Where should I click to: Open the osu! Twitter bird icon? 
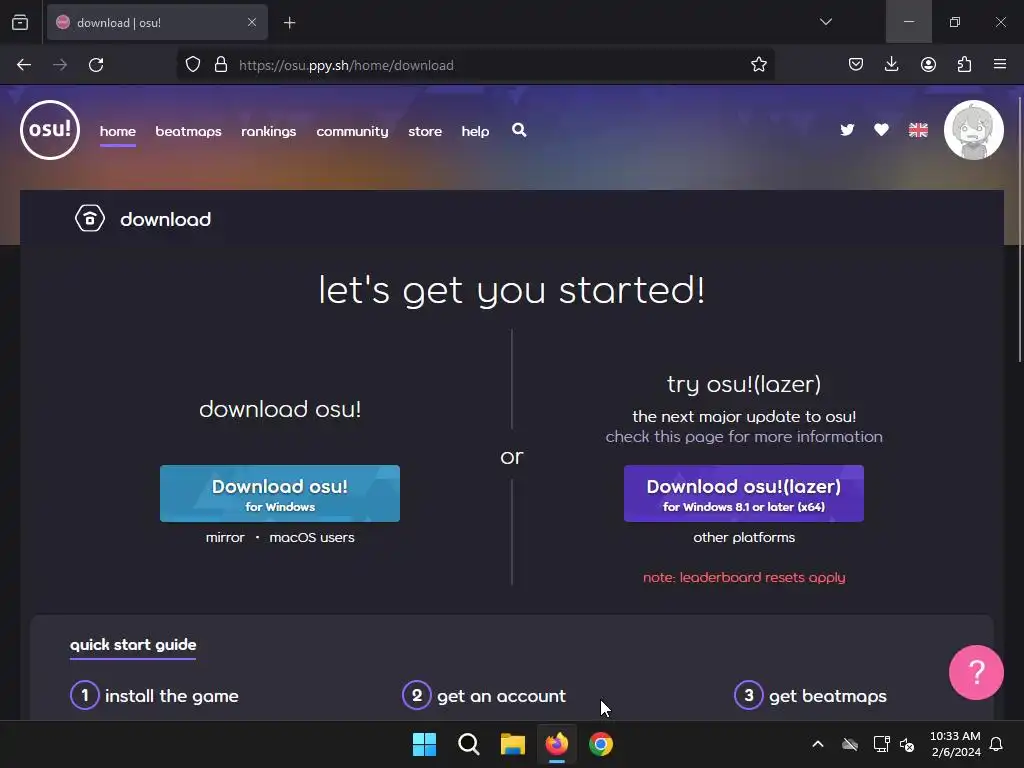click(847, 130)
